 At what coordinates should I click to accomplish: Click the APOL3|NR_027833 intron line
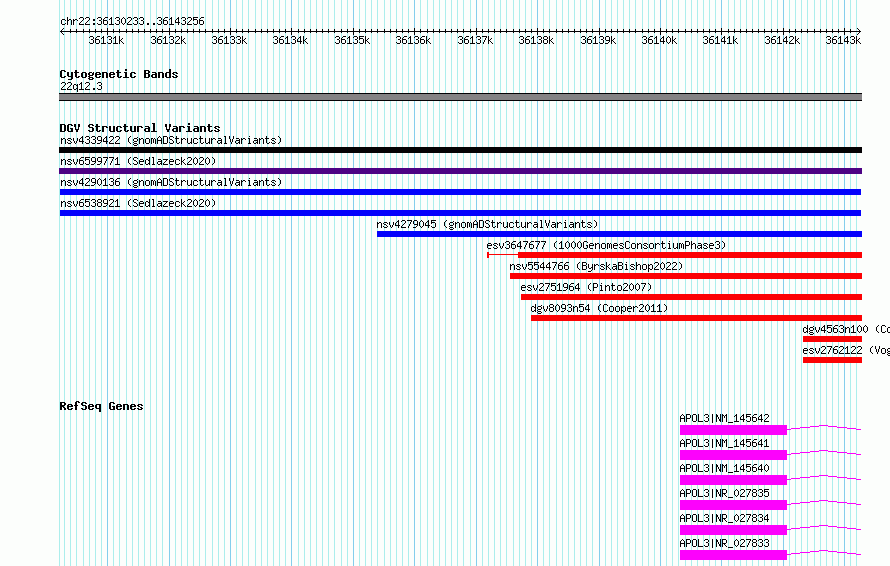824,552
